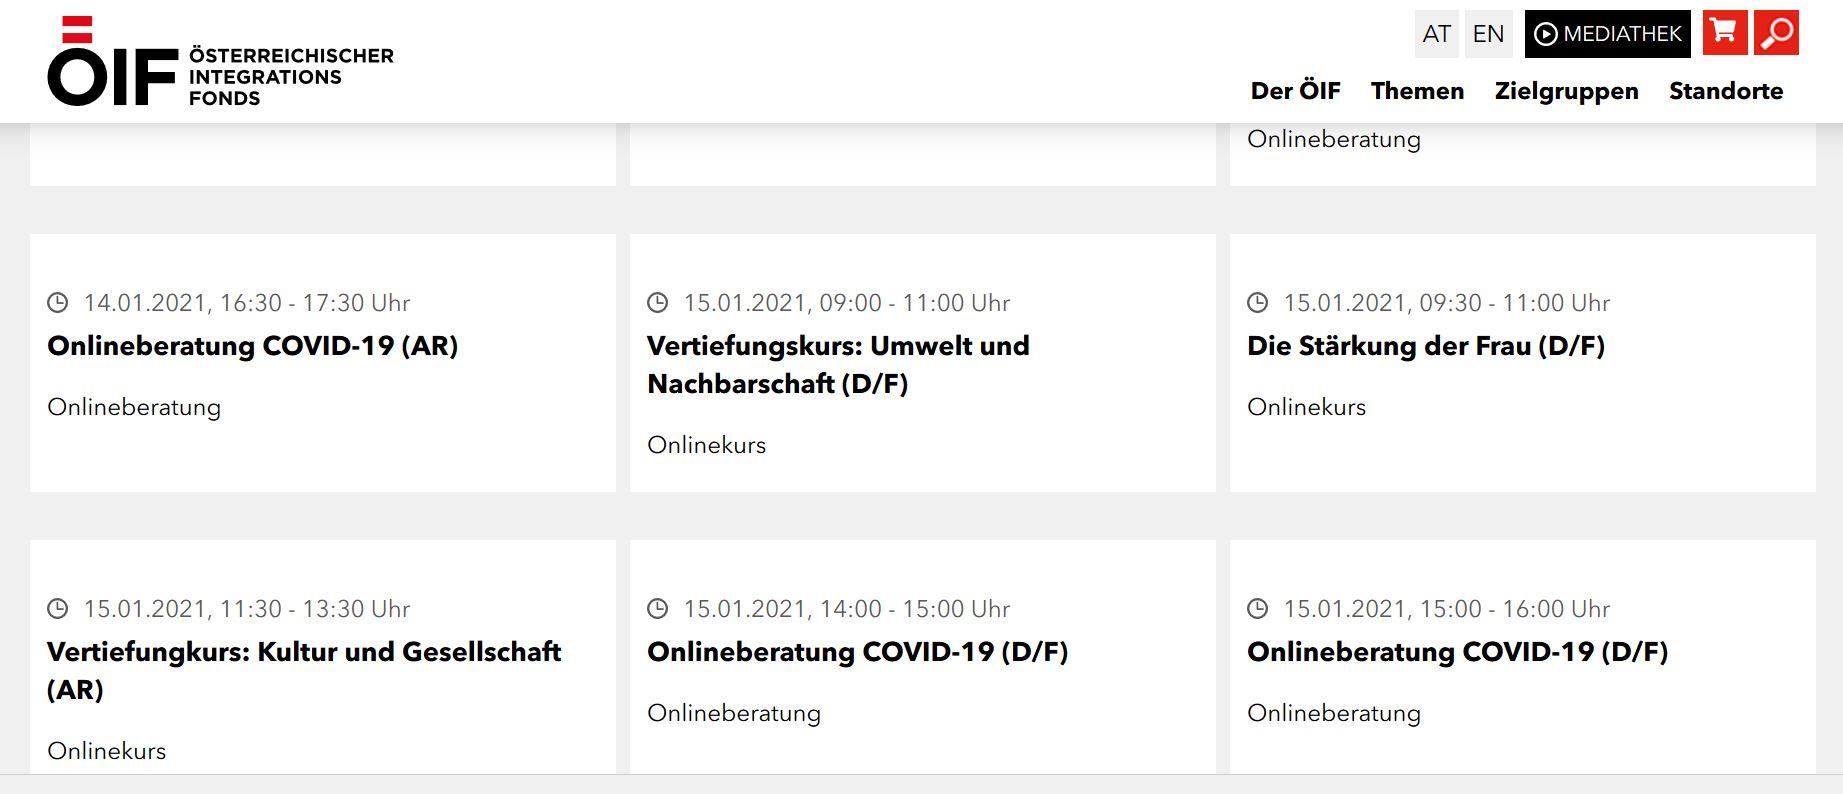Click clock icon beside 15.01.2021, 09:30 event
1843x794 pixels.
point(1257,302)
